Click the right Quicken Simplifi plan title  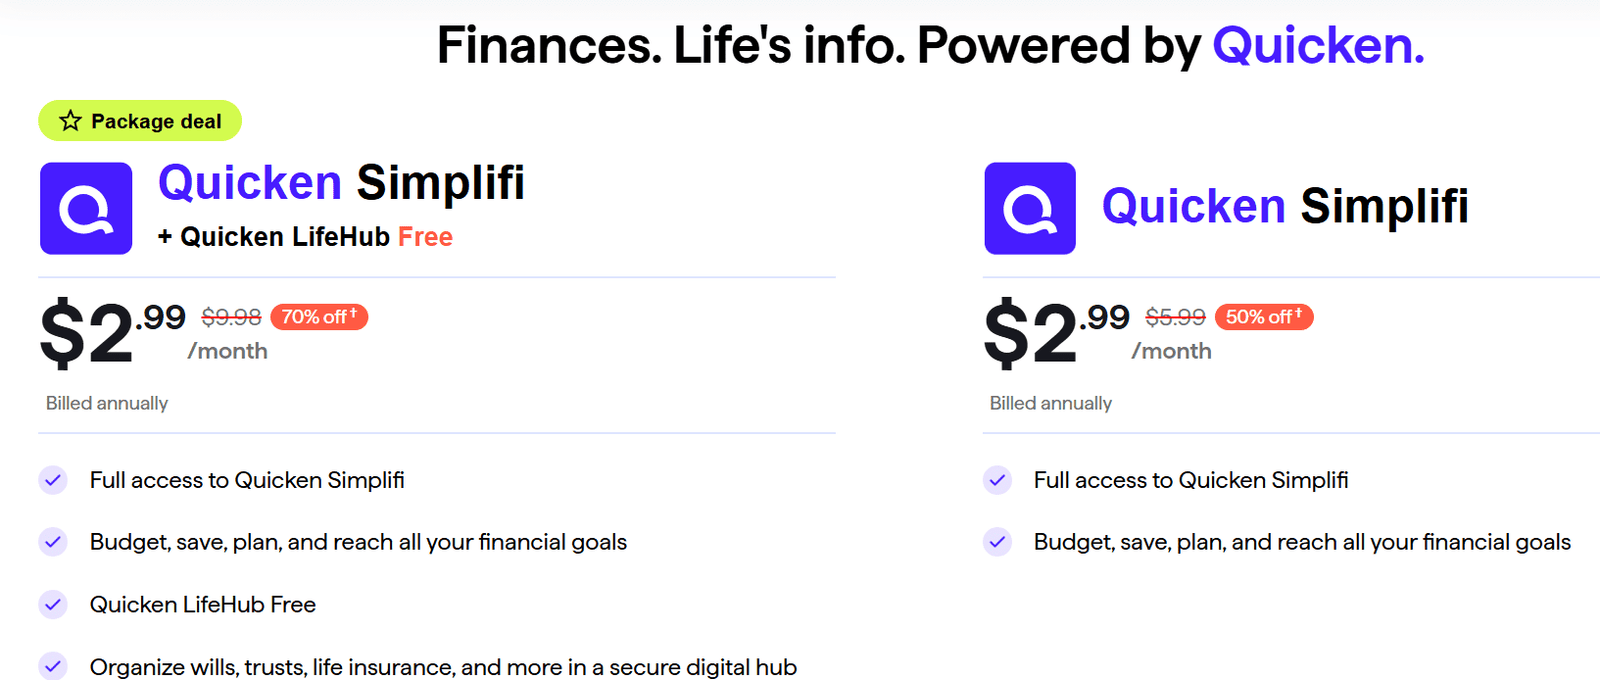(x=1285, y=207)
